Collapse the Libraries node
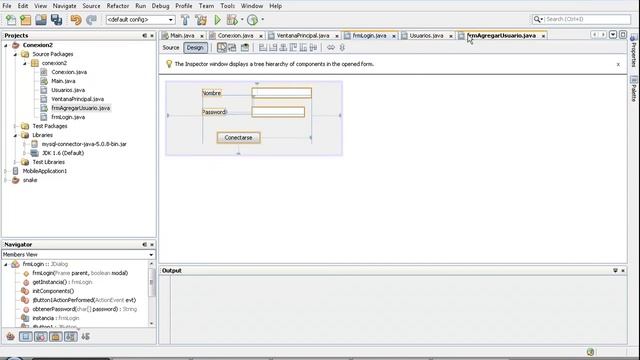Image resolution: width=640 pixels, height=360 pixels. (x=15, y=135)
